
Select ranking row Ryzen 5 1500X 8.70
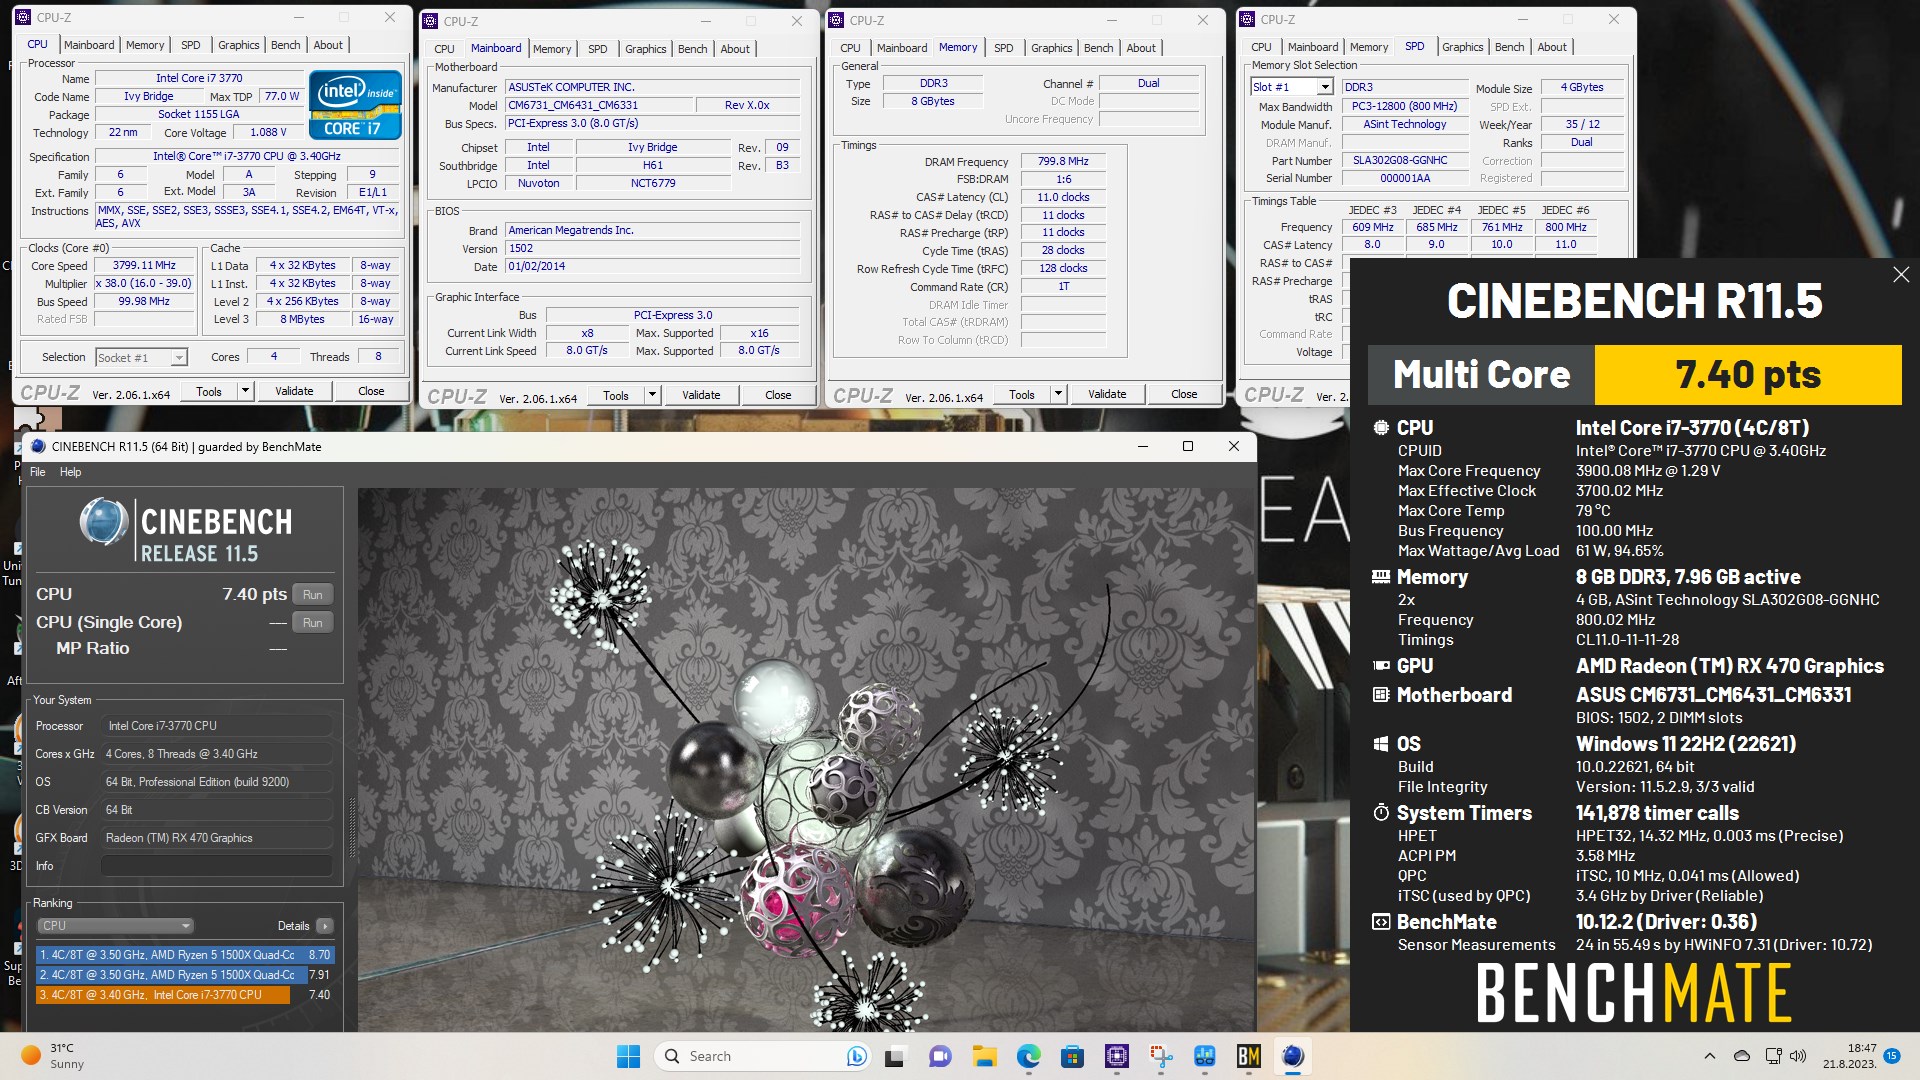[x=185, y=955]
